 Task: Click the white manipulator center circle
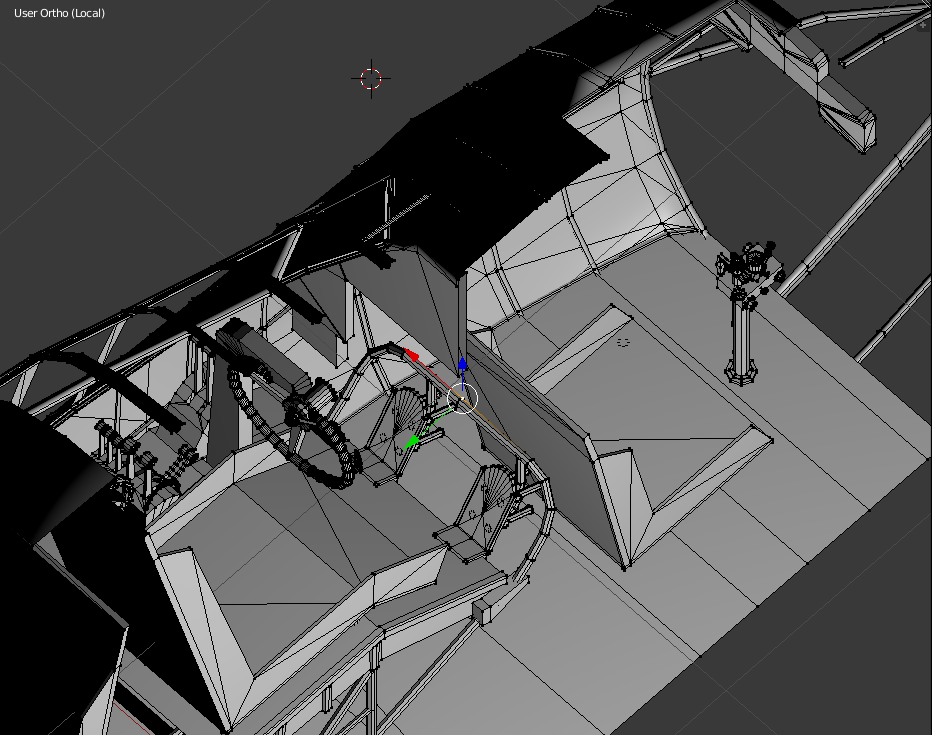point(462,398)
